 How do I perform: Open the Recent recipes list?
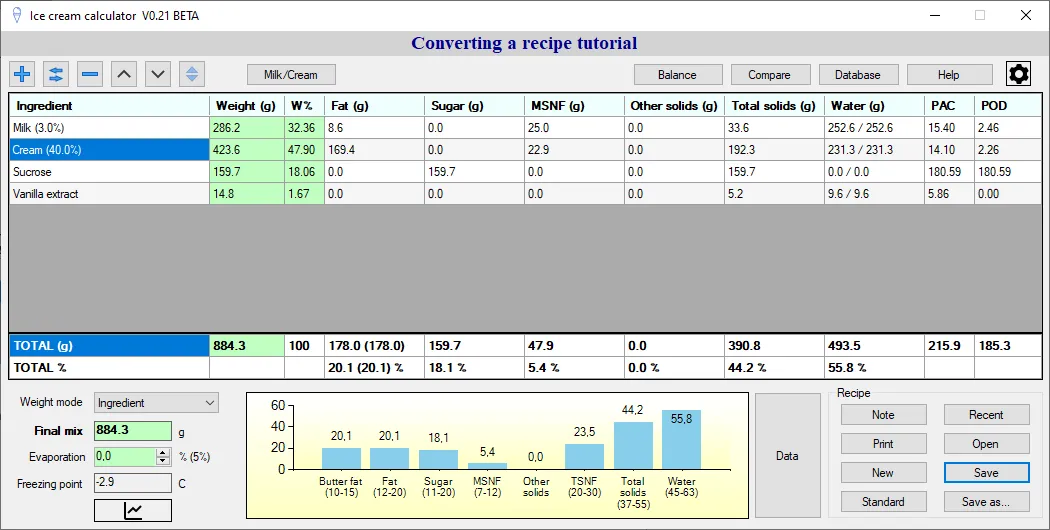tap(986, 415)
